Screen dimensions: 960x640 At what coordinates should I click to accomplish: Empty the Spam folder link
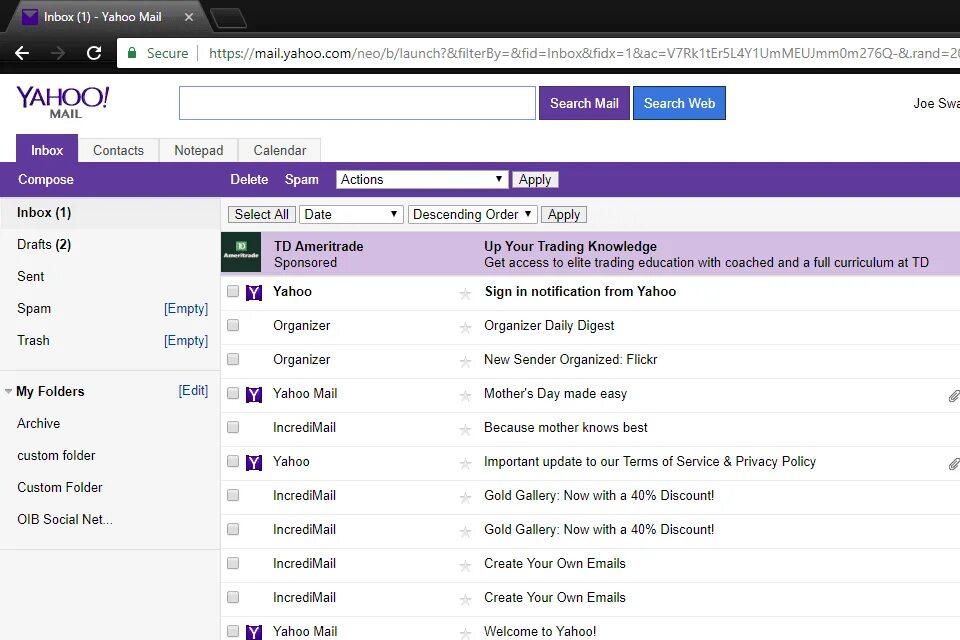click(186, 309)
